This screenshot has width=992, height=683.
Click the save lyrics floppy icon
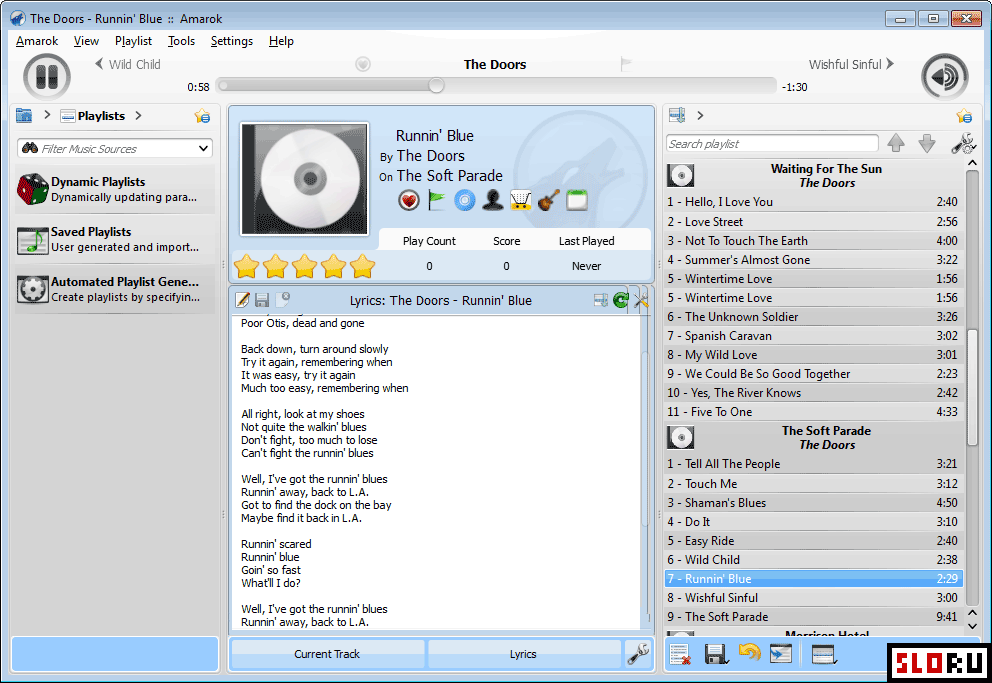[x=262, y=300]
